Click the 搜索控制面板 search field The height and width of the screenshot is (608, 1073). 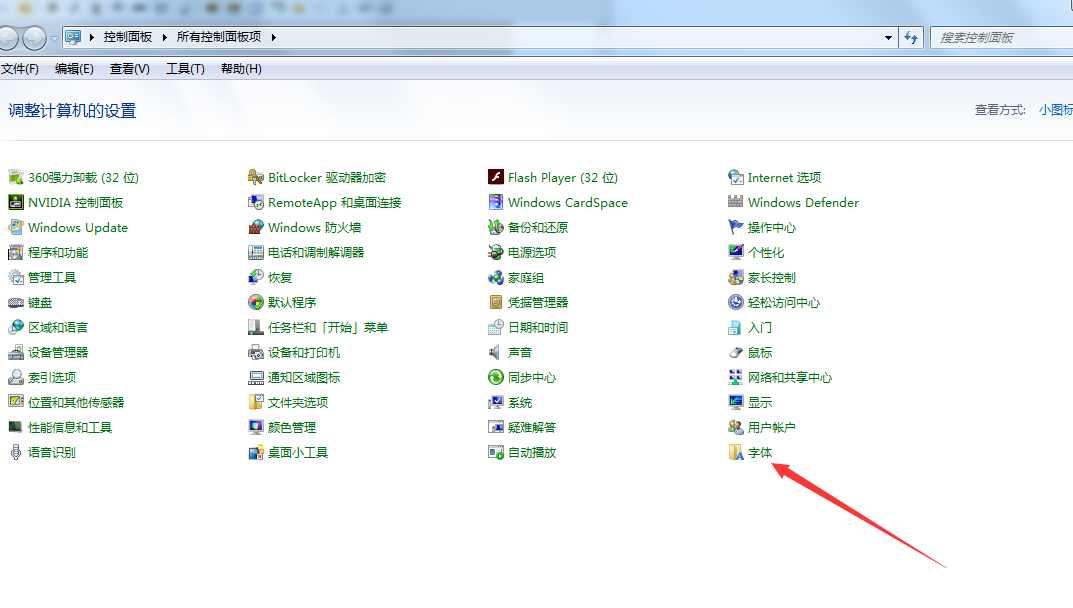(x=1002, y=38)
